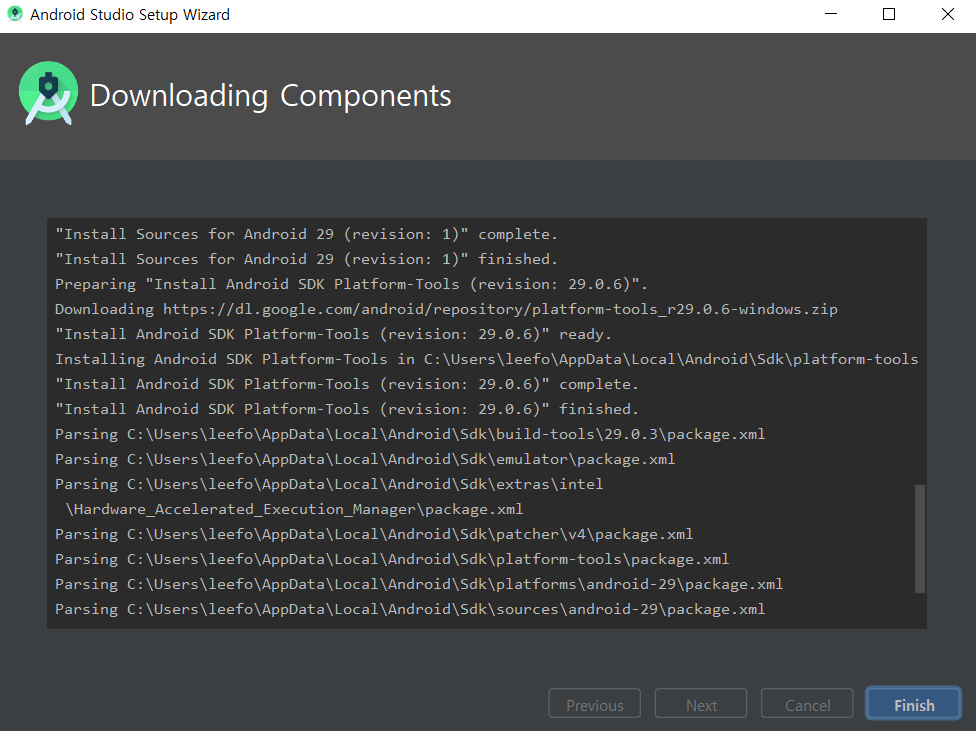Click the log panel vertical scrollbar

coord(919,539)
